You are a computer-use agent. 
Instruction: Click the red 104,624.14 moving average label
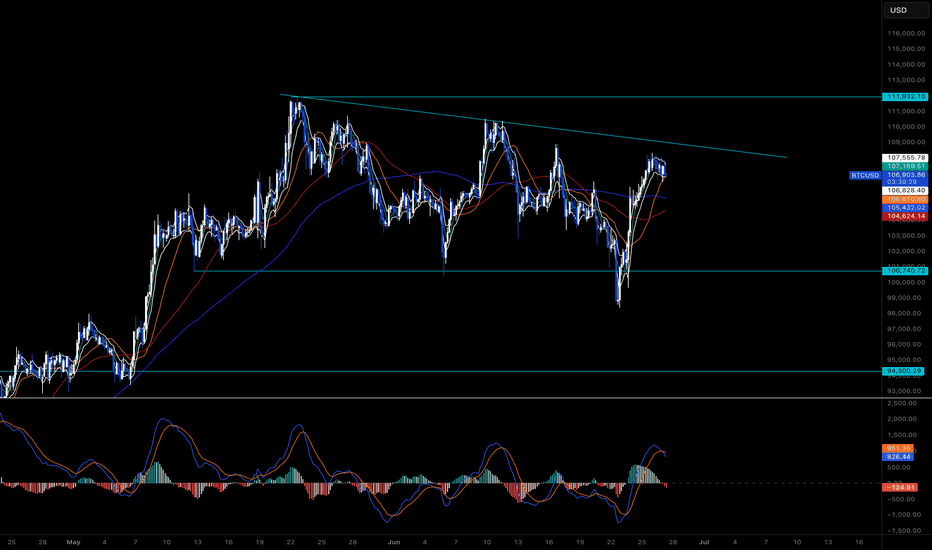click(905, 216)
